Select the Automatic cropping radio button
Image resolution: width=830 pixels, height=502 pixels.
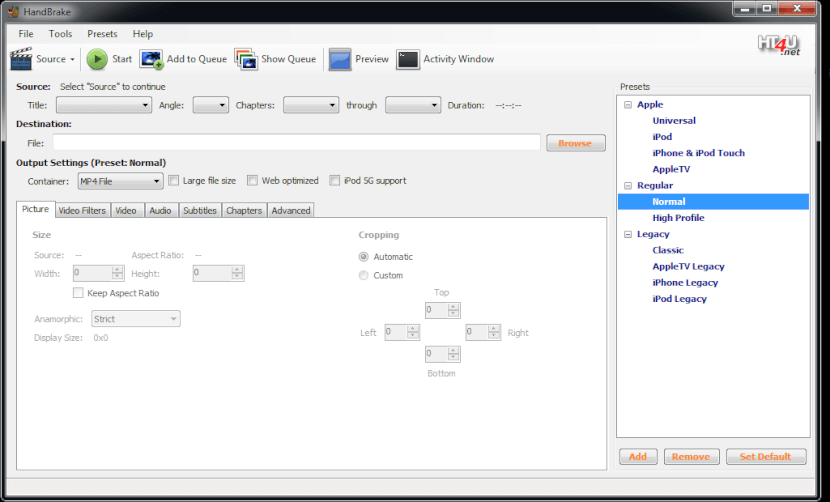pos(364,257)
